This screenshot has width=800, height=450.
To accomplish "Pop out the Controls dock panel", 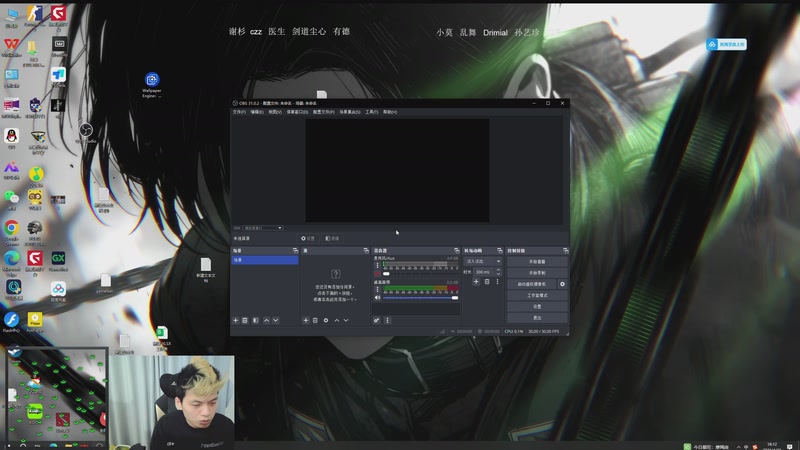I will [x=565, y=251].
